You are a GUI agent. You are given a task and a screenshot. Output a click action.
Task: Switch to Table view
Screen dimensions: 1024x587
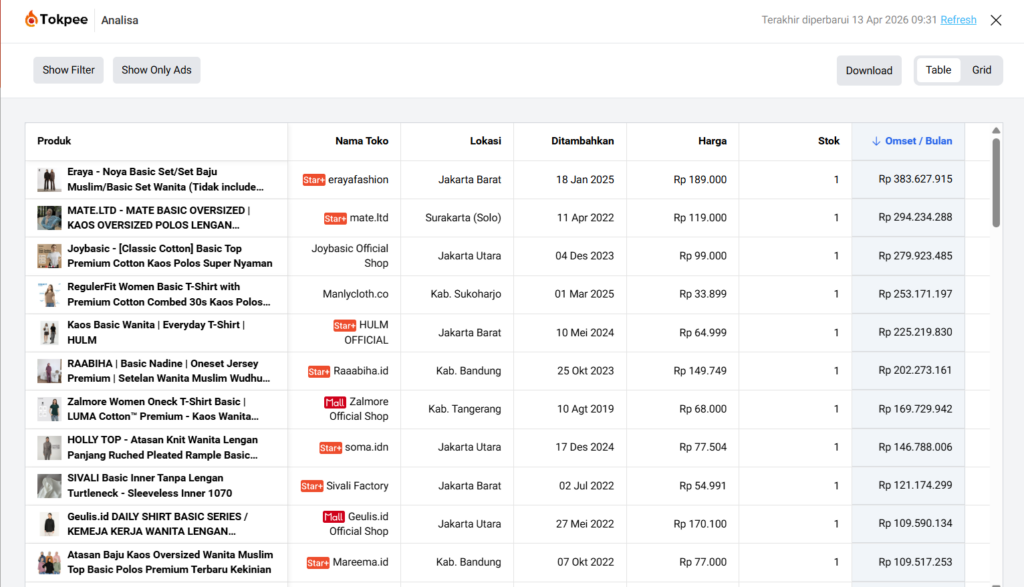click(938, 70)
